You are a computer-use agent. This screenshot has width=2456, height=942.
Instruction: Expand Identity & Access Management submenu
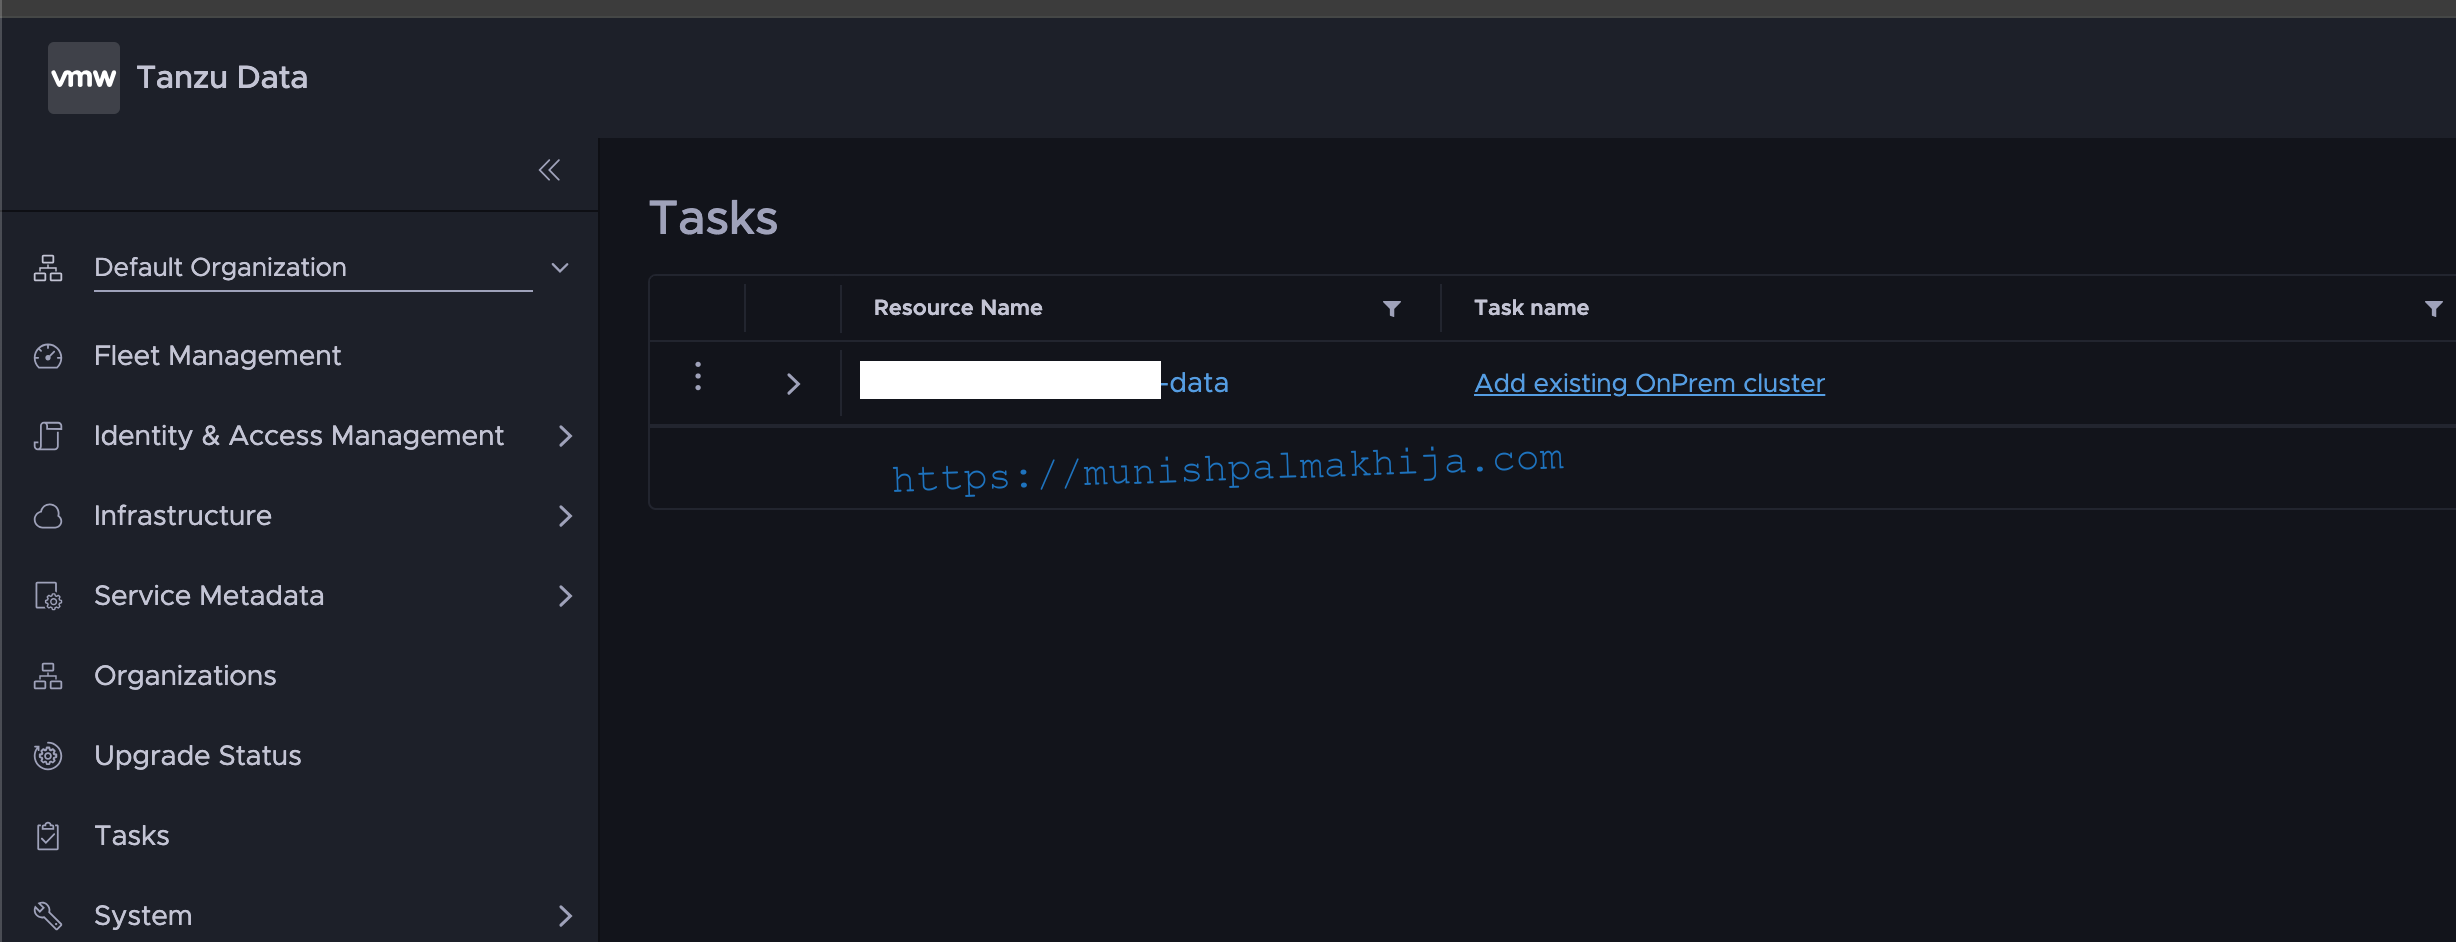coord(565,436)
